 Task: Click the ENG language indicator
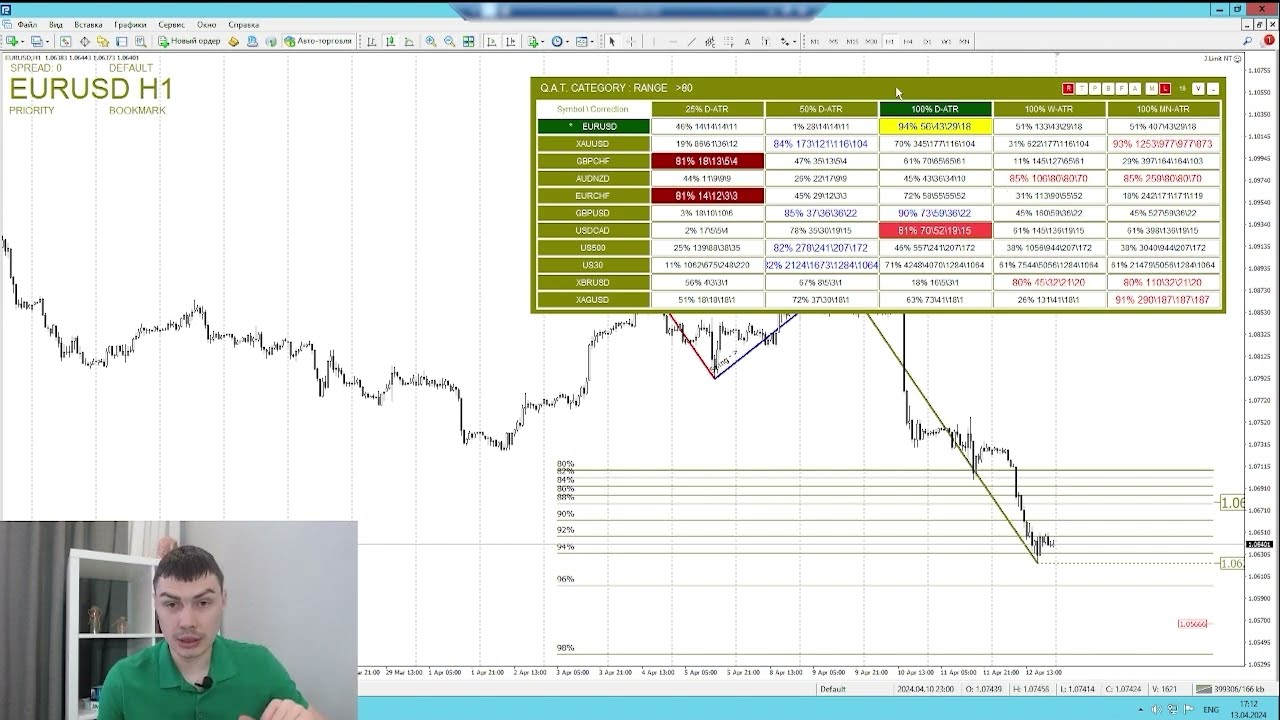[1211, 709]
